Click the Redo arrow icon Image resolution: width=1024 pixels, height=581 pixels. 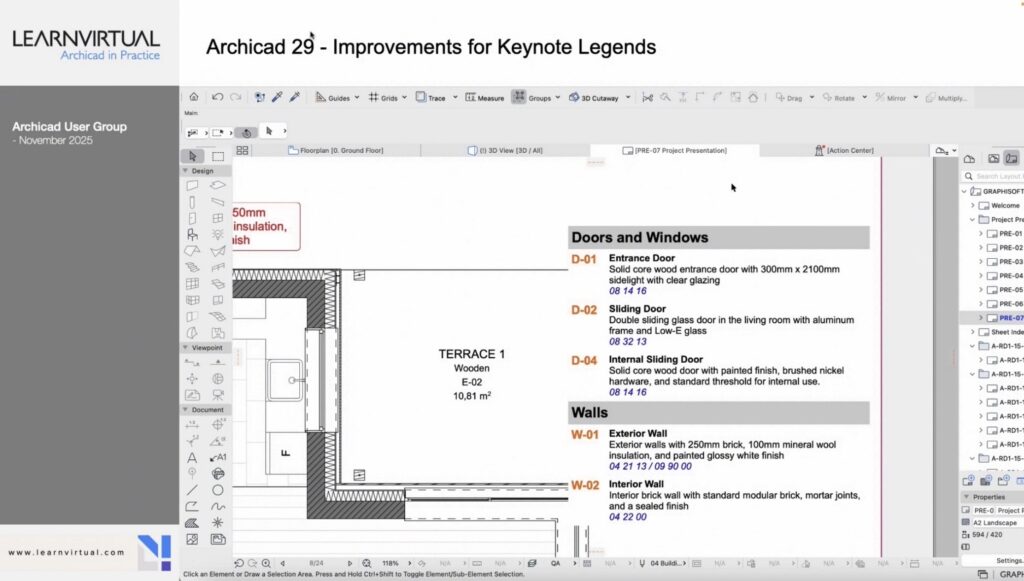[x=236, y=97]
